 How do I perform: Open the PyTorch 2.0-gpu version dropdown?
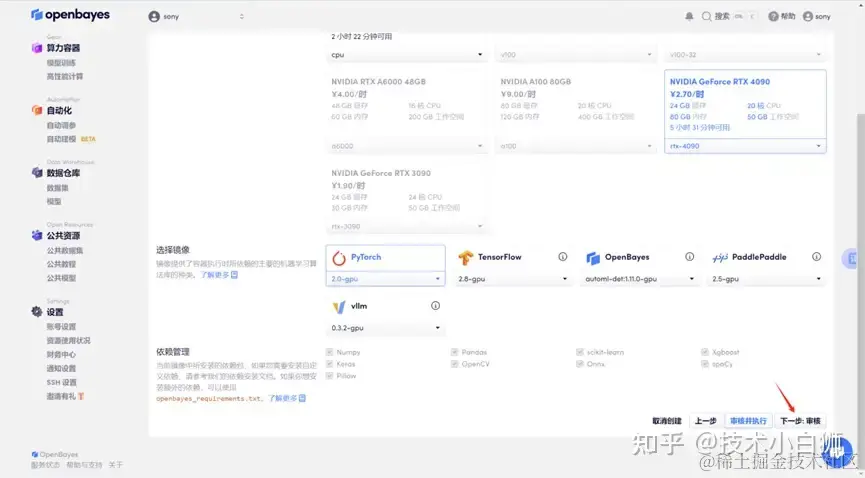[386, 279]
